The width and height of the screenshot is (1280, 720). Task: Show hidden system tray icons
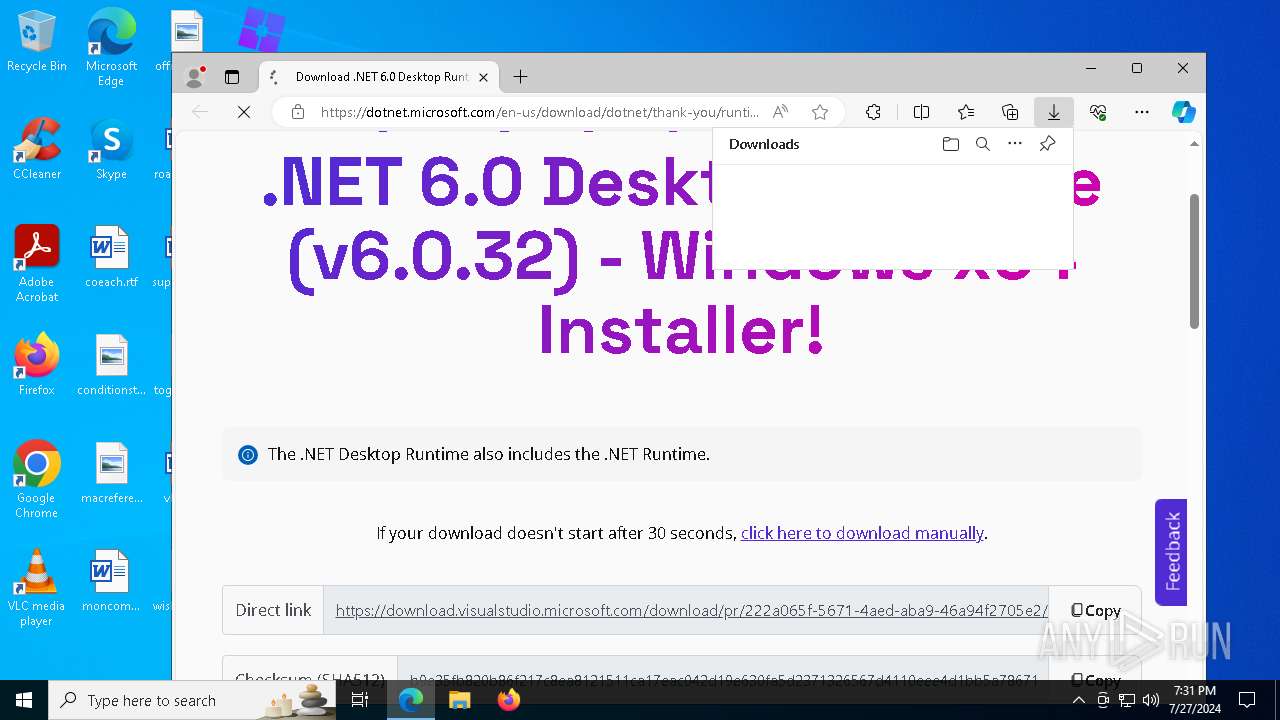pos(1078,700)
